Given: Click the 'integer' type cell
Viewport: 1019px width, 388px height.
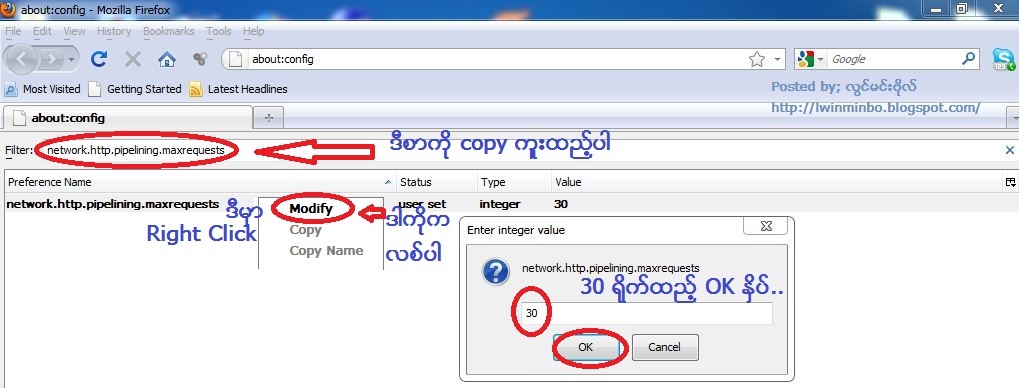Looking at the screenshot, I should [x=500, y=204].
